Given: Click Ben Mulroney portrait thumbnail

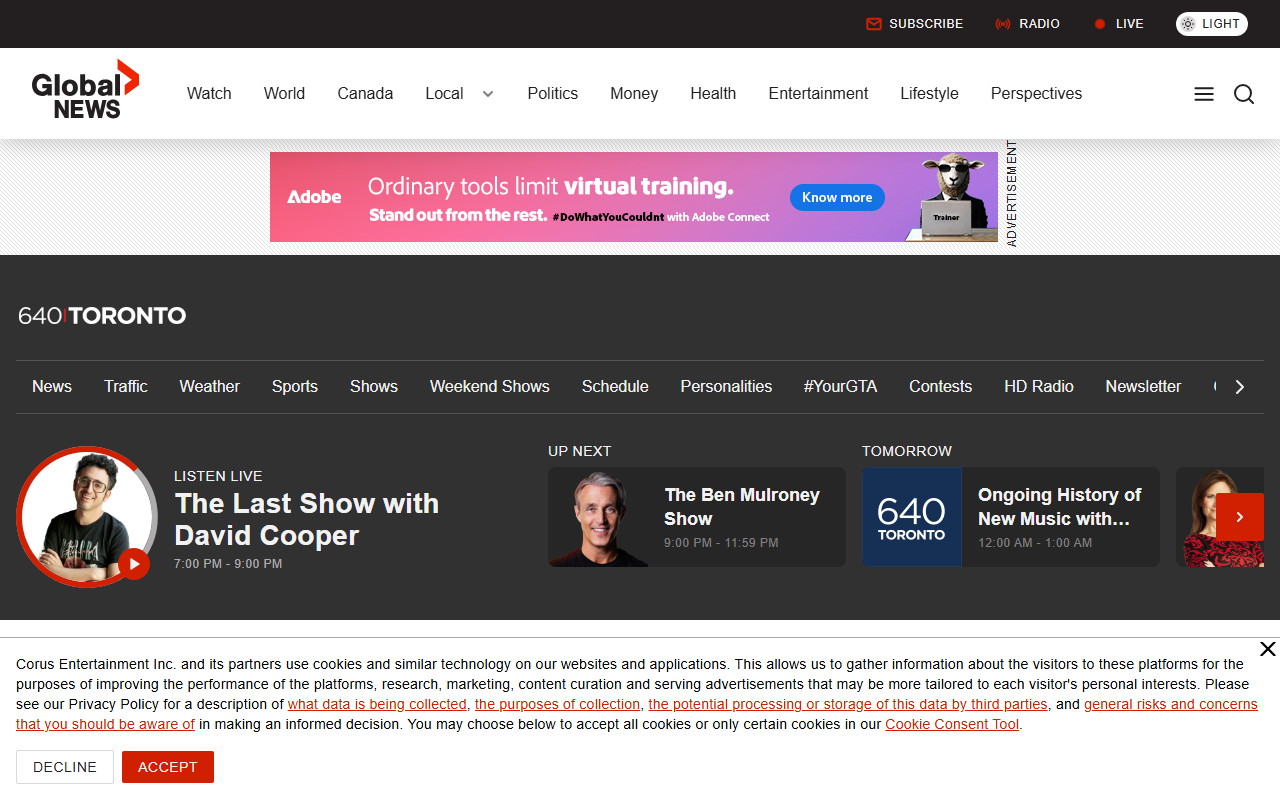Looking at the screenshot, I should click(598, 517).
